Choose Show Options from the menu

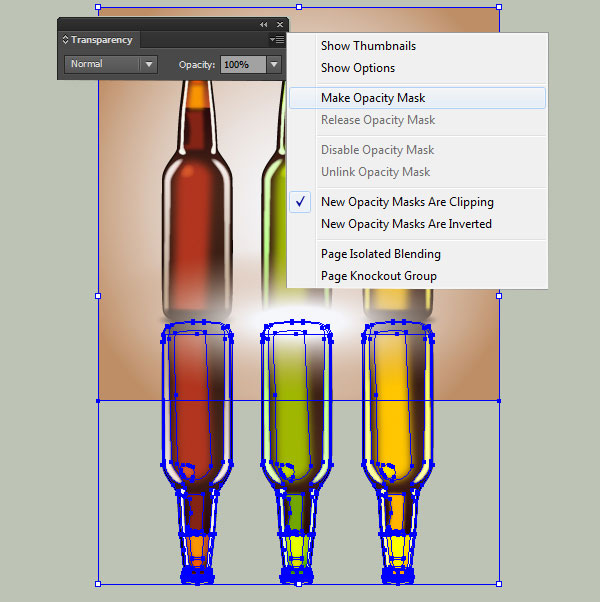point(358,68)
